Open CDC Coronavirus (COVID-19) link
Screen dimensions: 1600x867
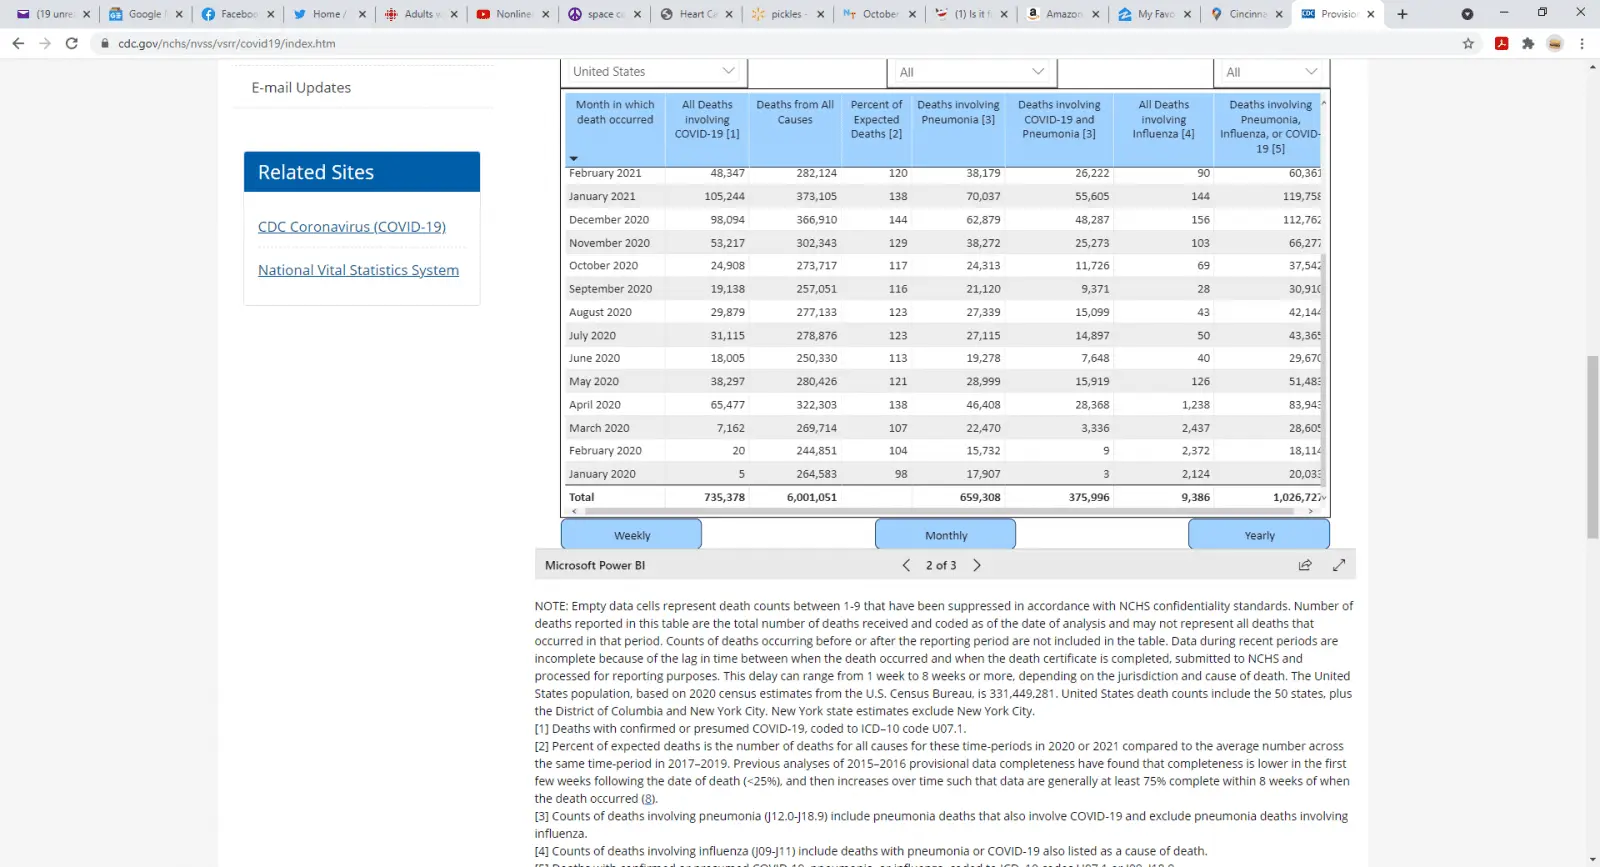[352, 227]
